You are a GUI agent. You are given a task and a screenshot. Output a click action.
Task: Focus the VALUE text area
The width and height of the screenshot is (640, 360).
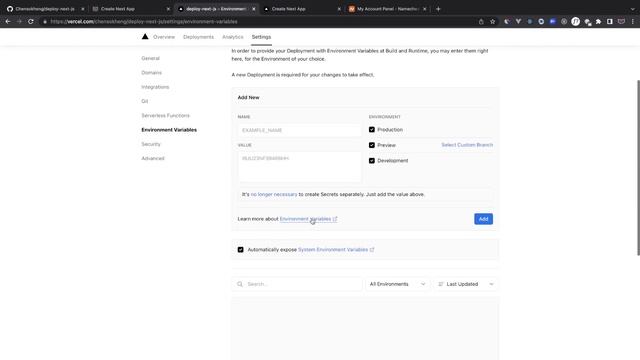click(299, 167)
